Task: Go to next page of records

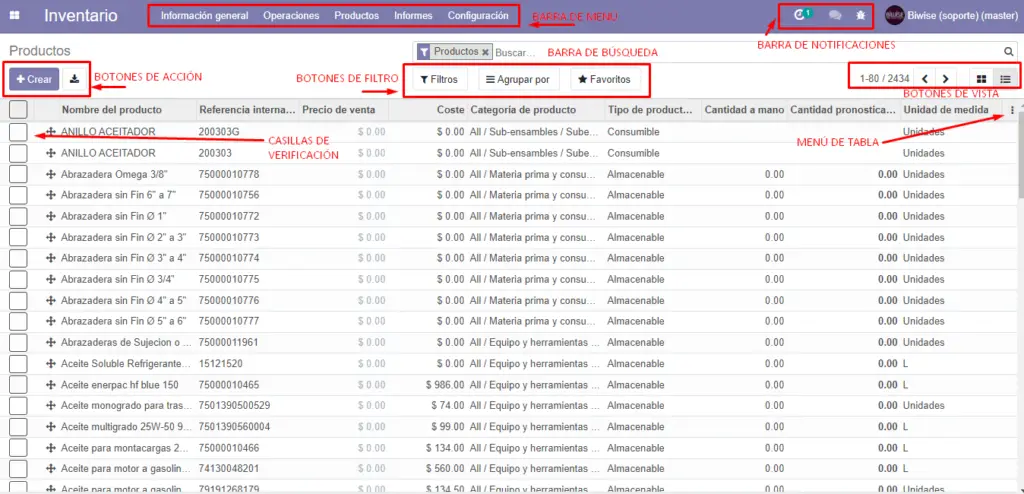Action: click(945, 79)
